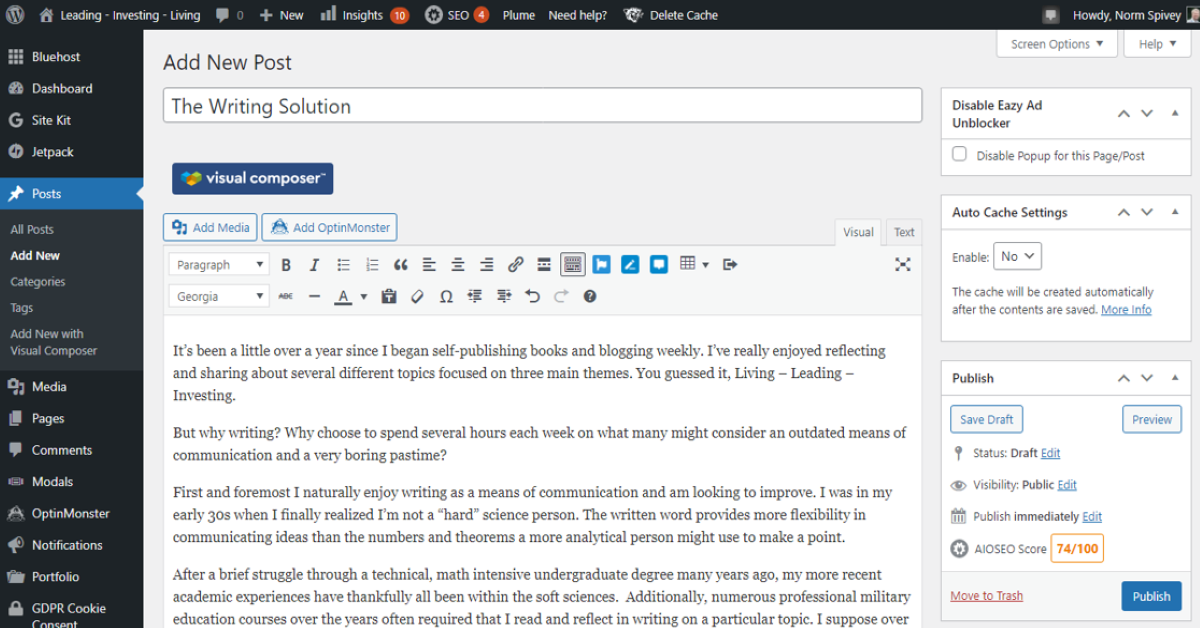This screenshot has width=1200, height=628.
Task: Insert a blockquote
Action: coord(400,264)
